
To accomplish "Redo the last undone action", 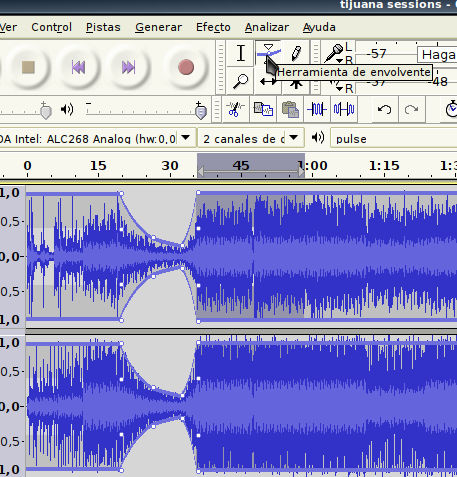I will point(412,109).
